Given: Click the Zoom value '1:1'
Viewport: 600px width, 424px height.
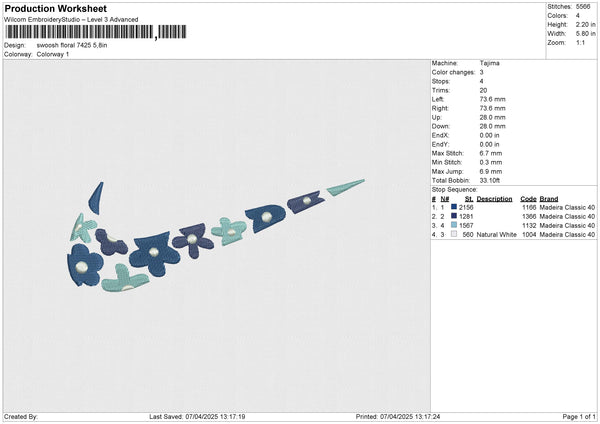Looking at the screenshot, I should point(580,42).
